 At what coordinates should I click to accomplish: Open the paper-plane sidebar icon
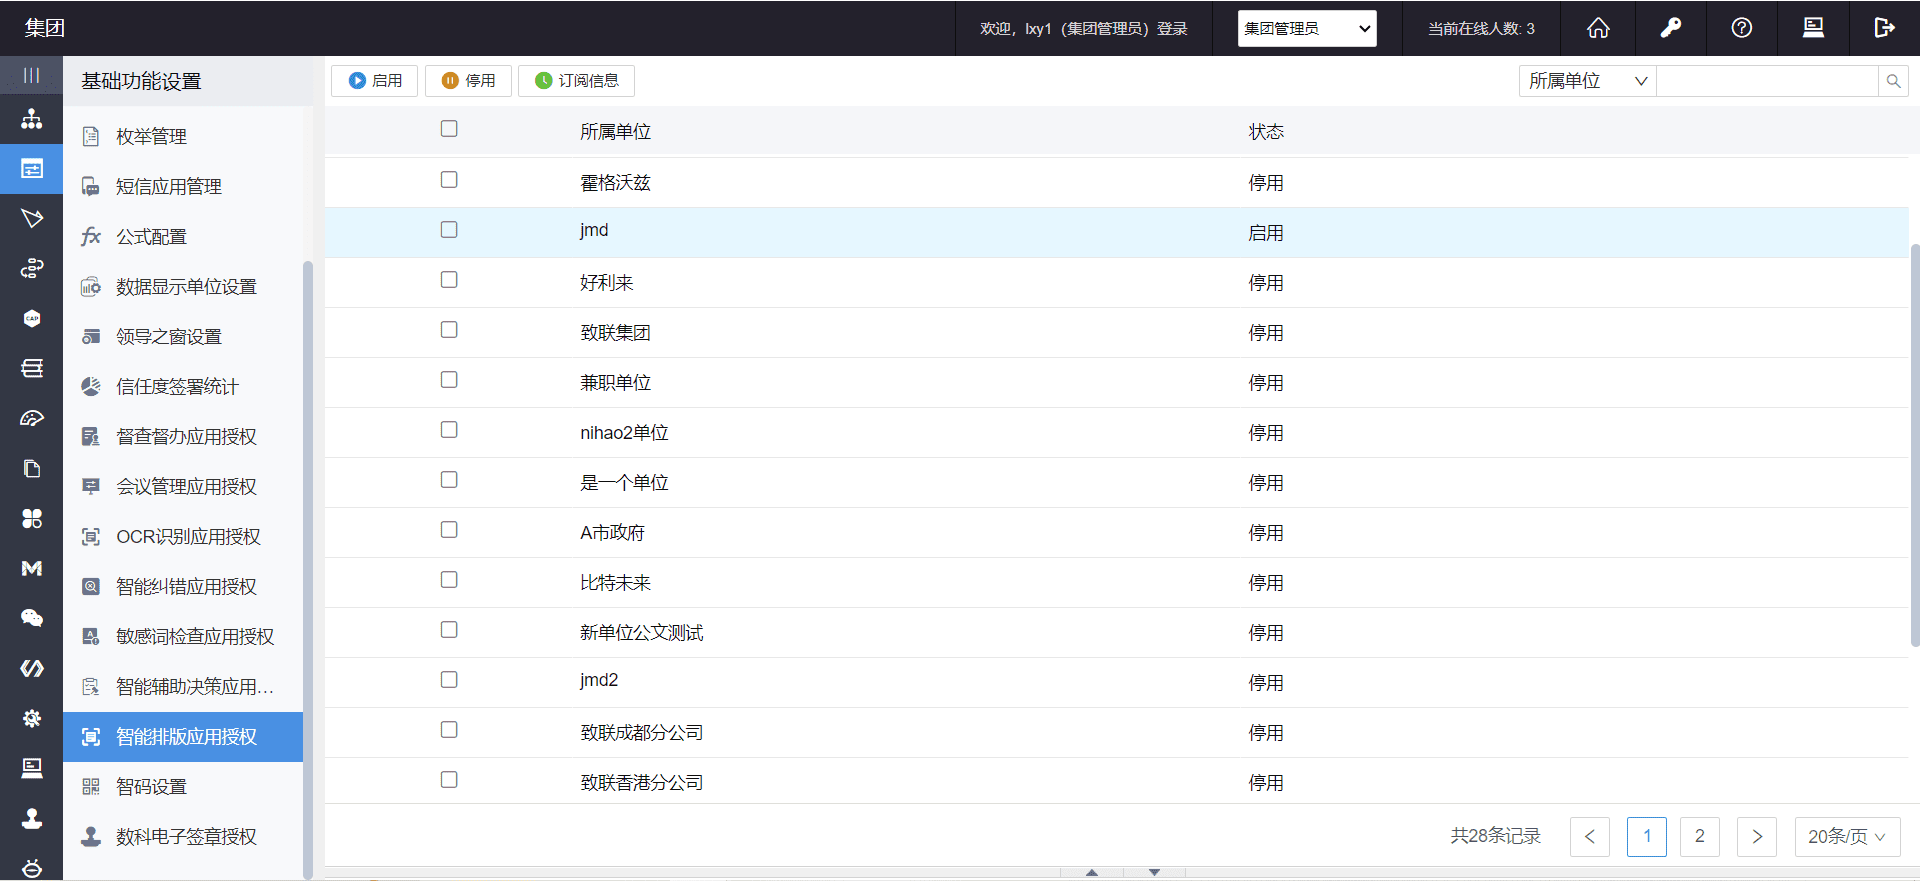pyautogui.click(x=32, y=218)
